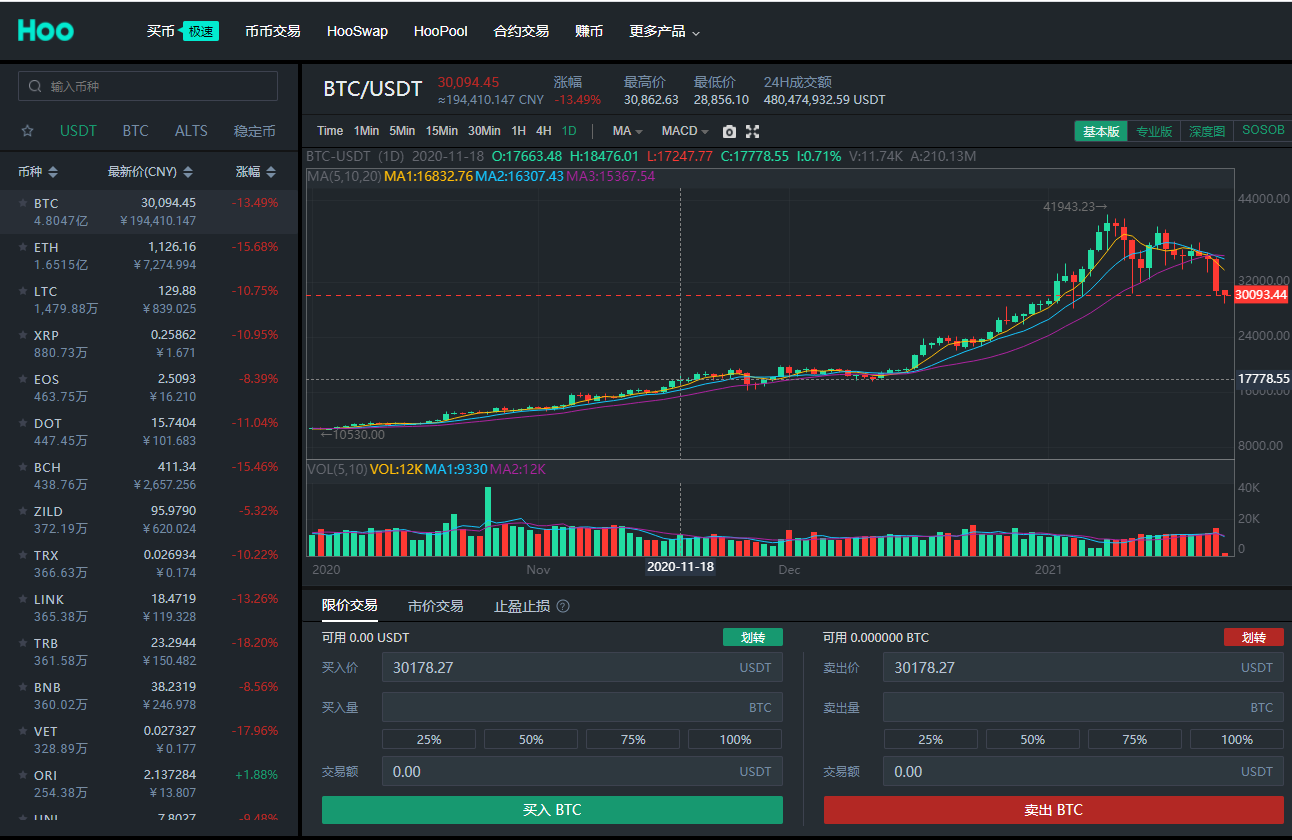Switch to the 市价交易 tab
This screenshot has width=1292, height=840.
(435, 606)
